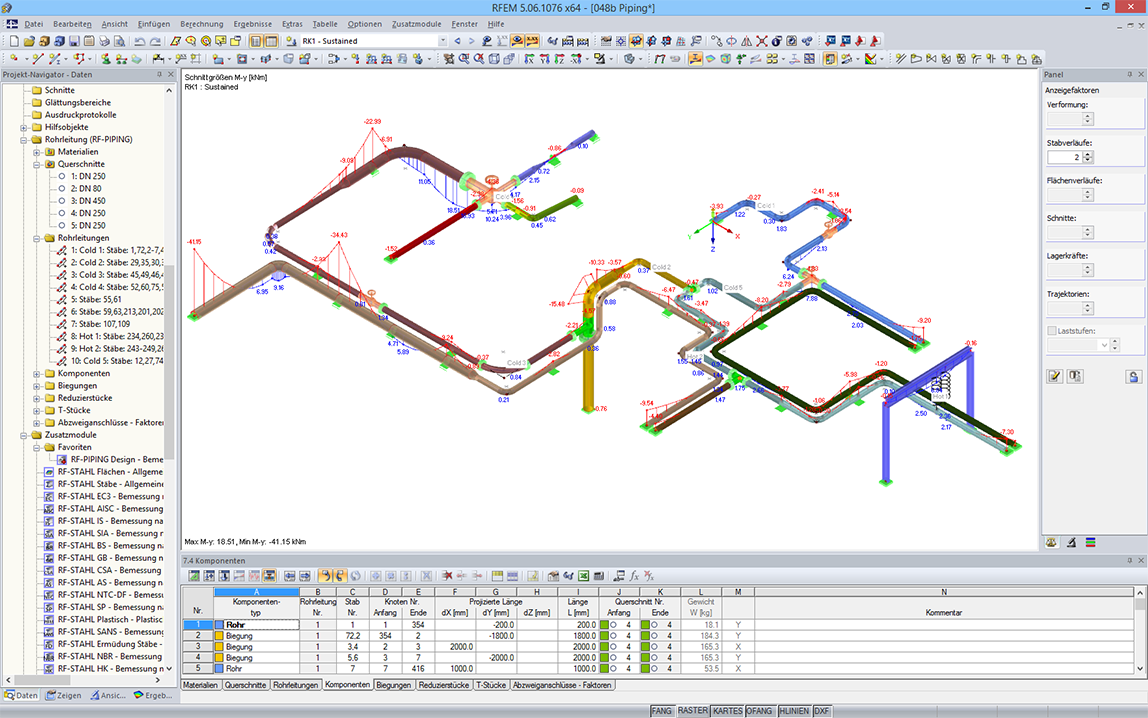The image size is (1148, 718).
Task: Collapse the Querschnitte tree node
Action: click(x=37, y=165)
